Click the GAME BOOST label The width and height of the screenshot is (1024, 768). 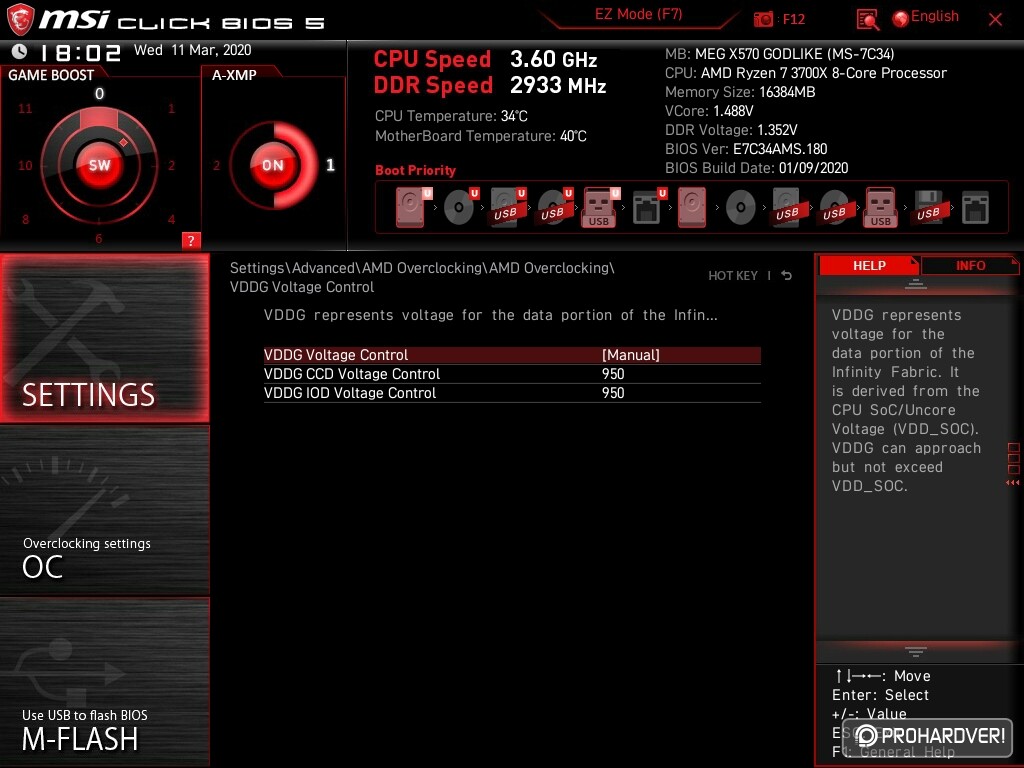[x=51, y=75]
